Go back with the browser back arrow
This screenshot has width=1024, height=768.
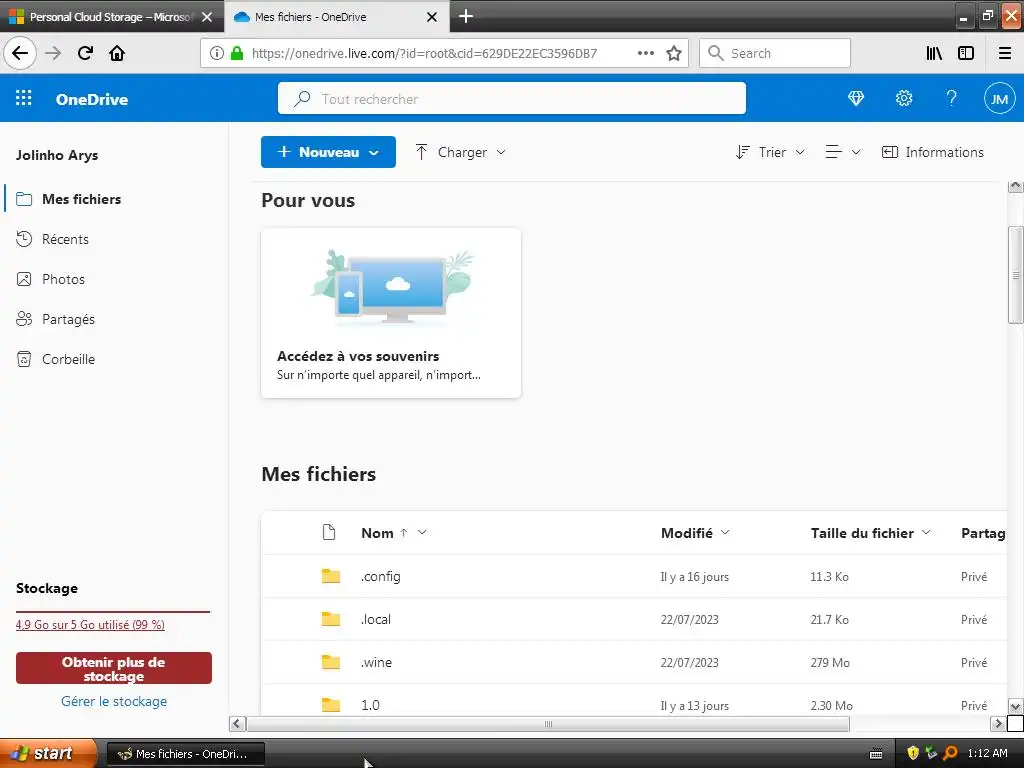[20, 53]
